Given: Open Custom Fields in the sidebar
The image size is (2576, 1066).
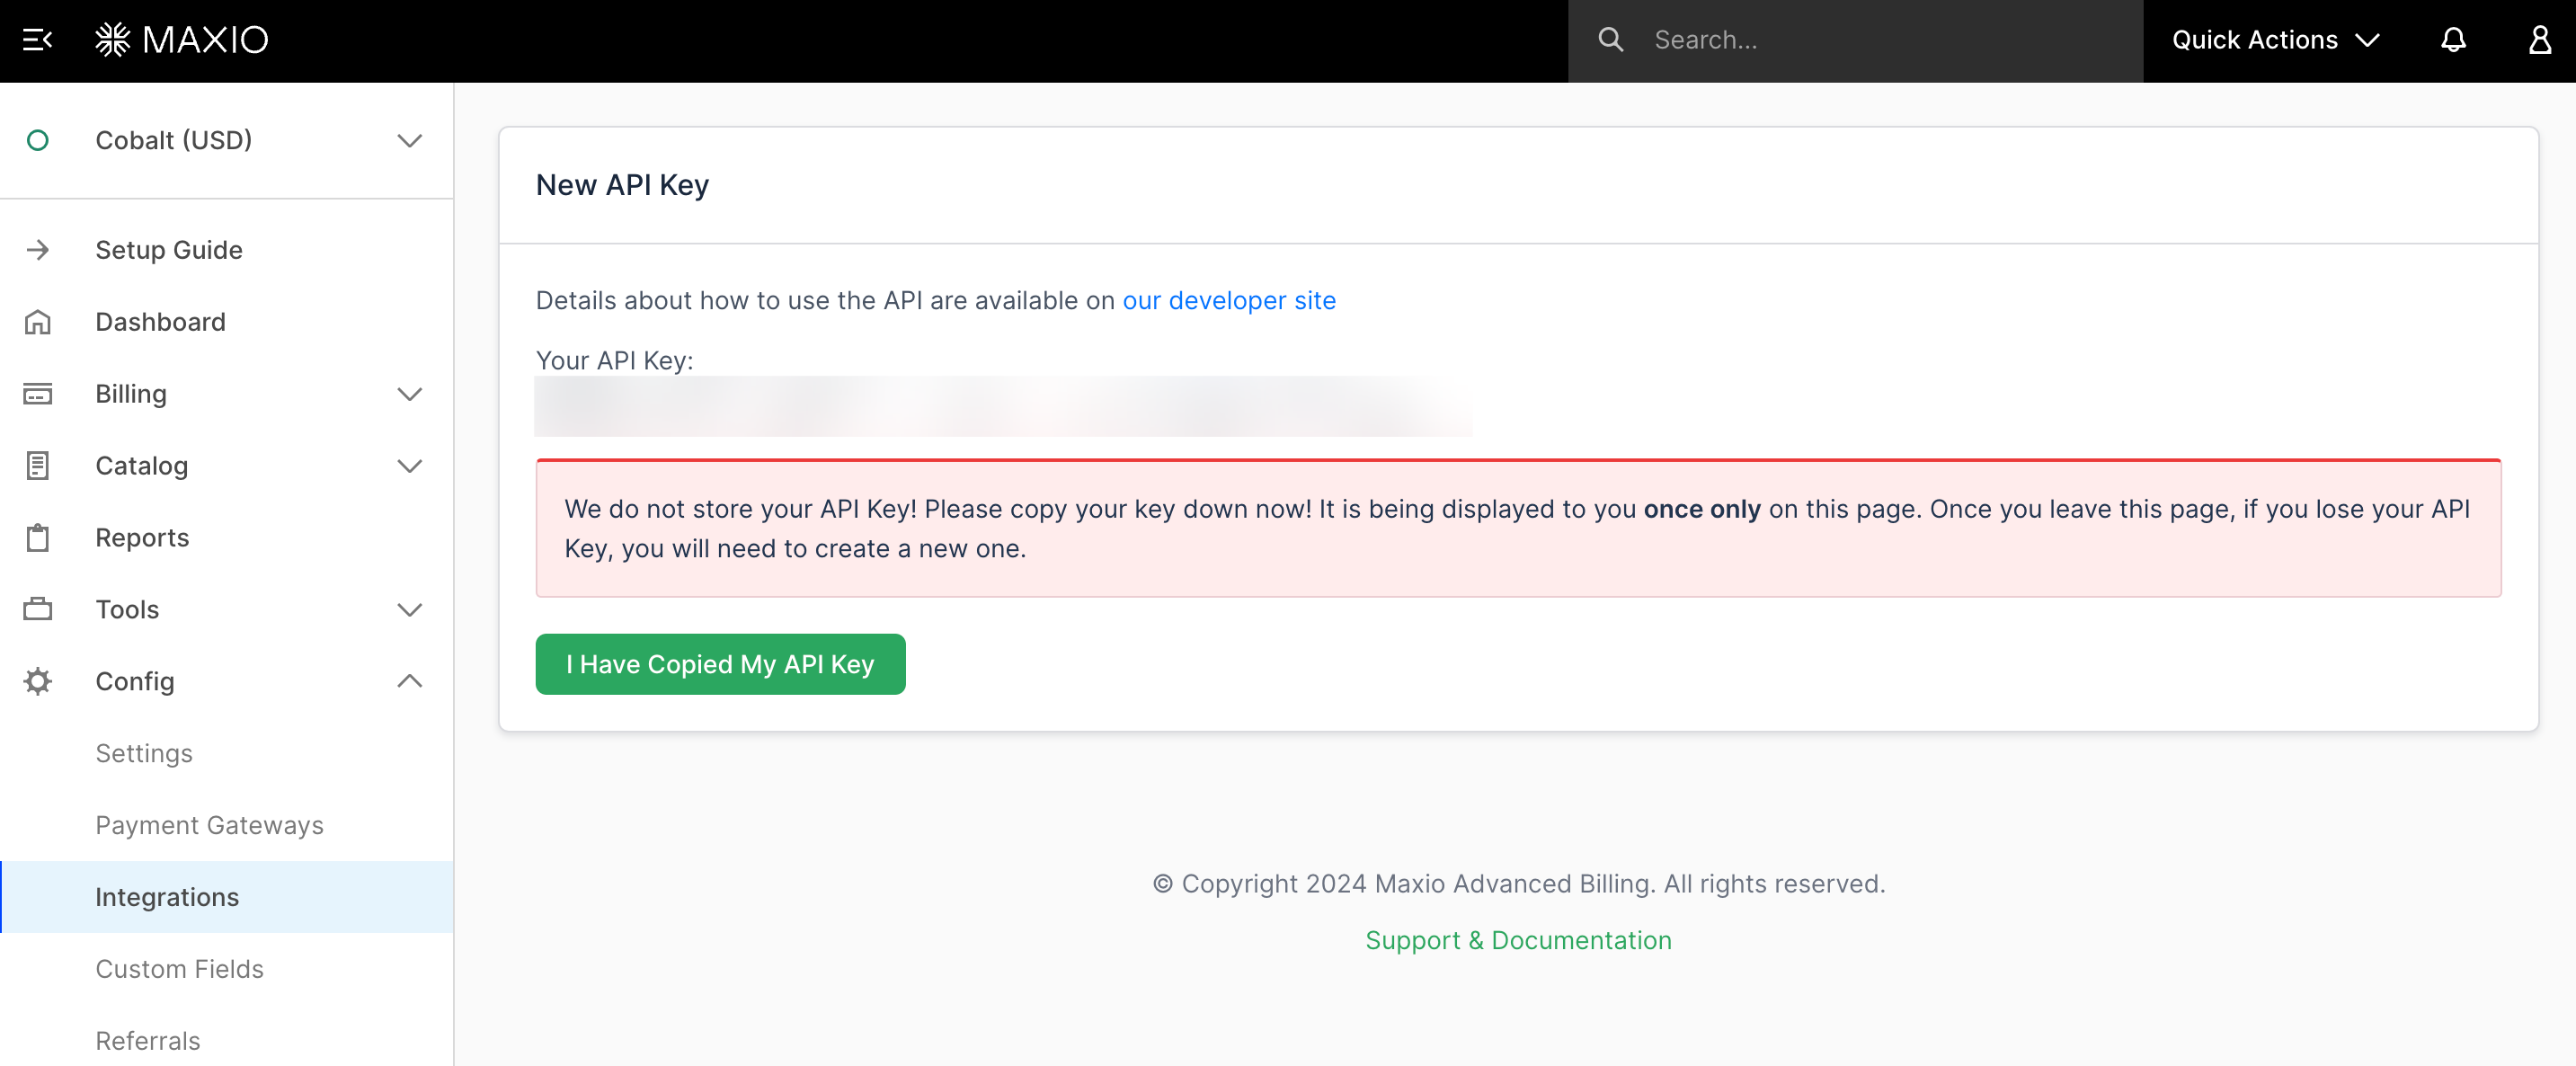Looking at the screenshot, I should 179,969.
